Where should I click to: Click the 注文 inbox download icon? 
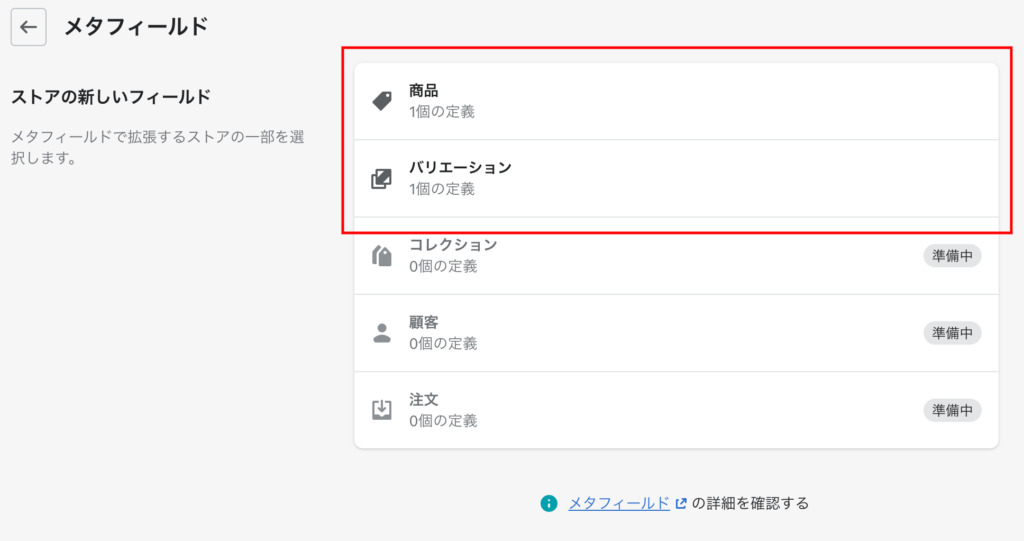(382, 410)
